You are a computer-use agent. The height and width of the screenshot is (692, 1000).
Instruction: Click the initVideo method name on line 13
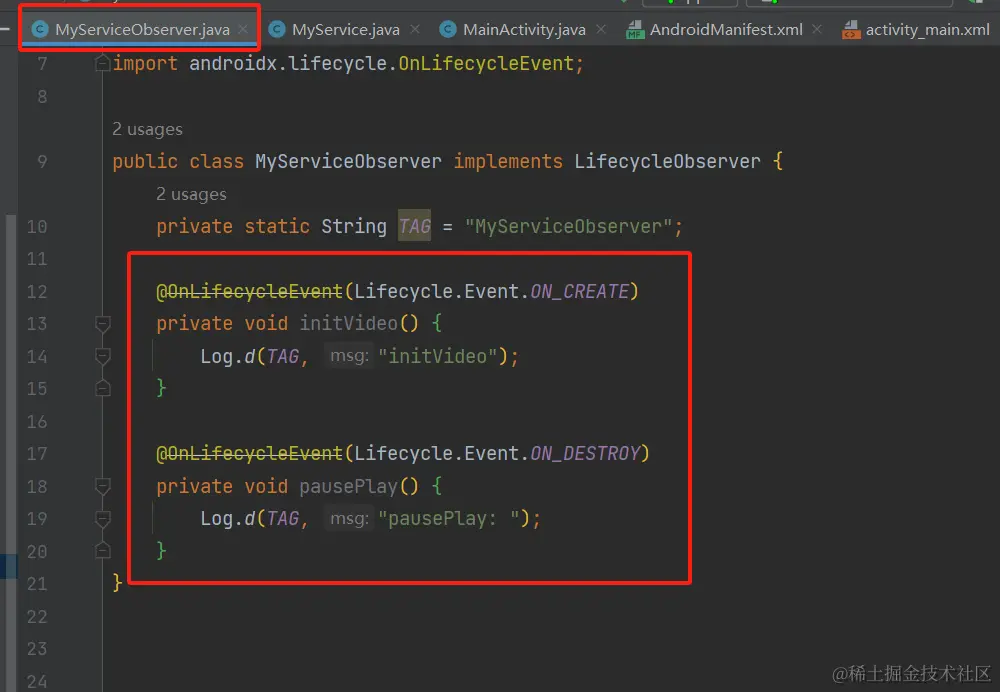click(348, 323)
